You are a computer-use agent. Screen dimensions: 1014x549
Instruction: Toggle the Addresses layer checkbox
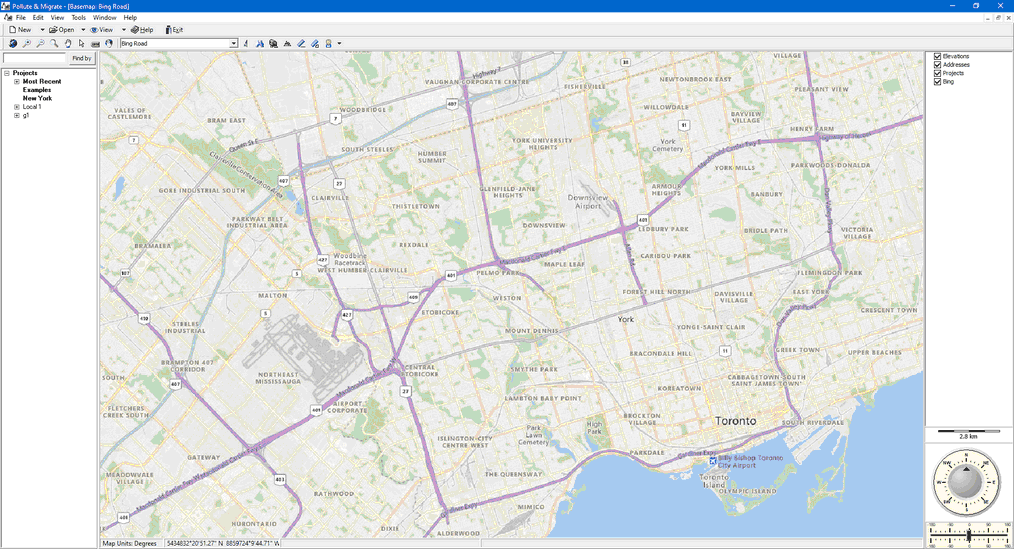pos(937,65)
